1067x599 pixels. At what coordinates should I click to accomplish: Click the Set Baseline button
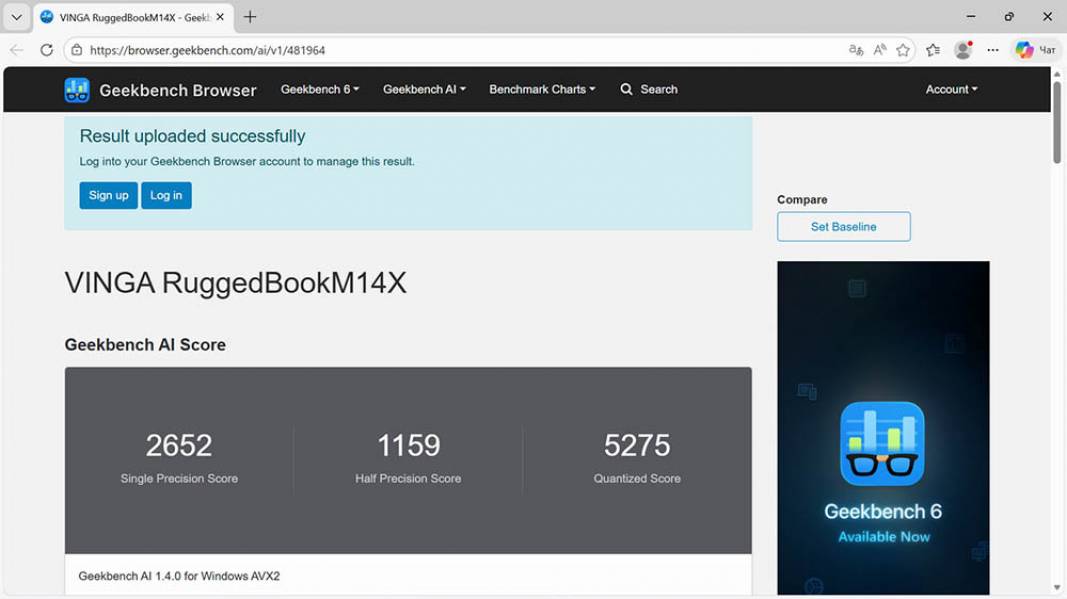pyautogui.click(x=843, y=227)
